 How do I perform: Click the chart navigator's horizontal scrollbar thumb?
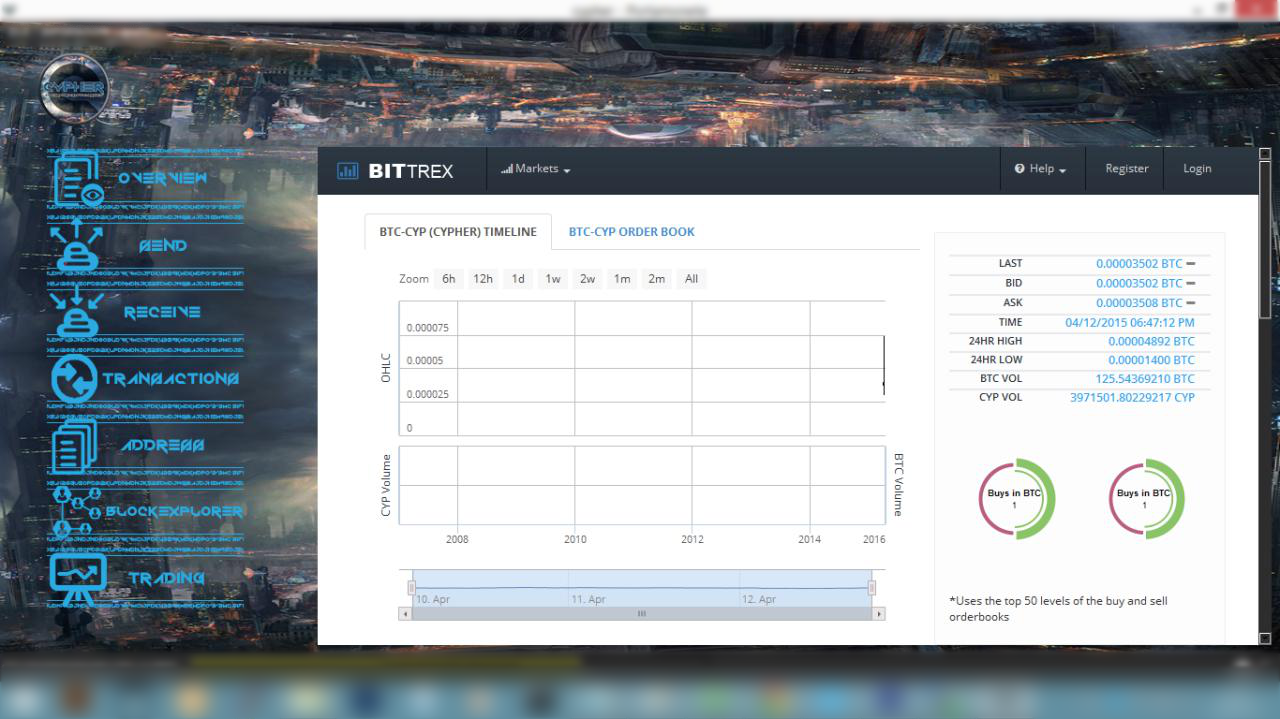pos(642,614)
